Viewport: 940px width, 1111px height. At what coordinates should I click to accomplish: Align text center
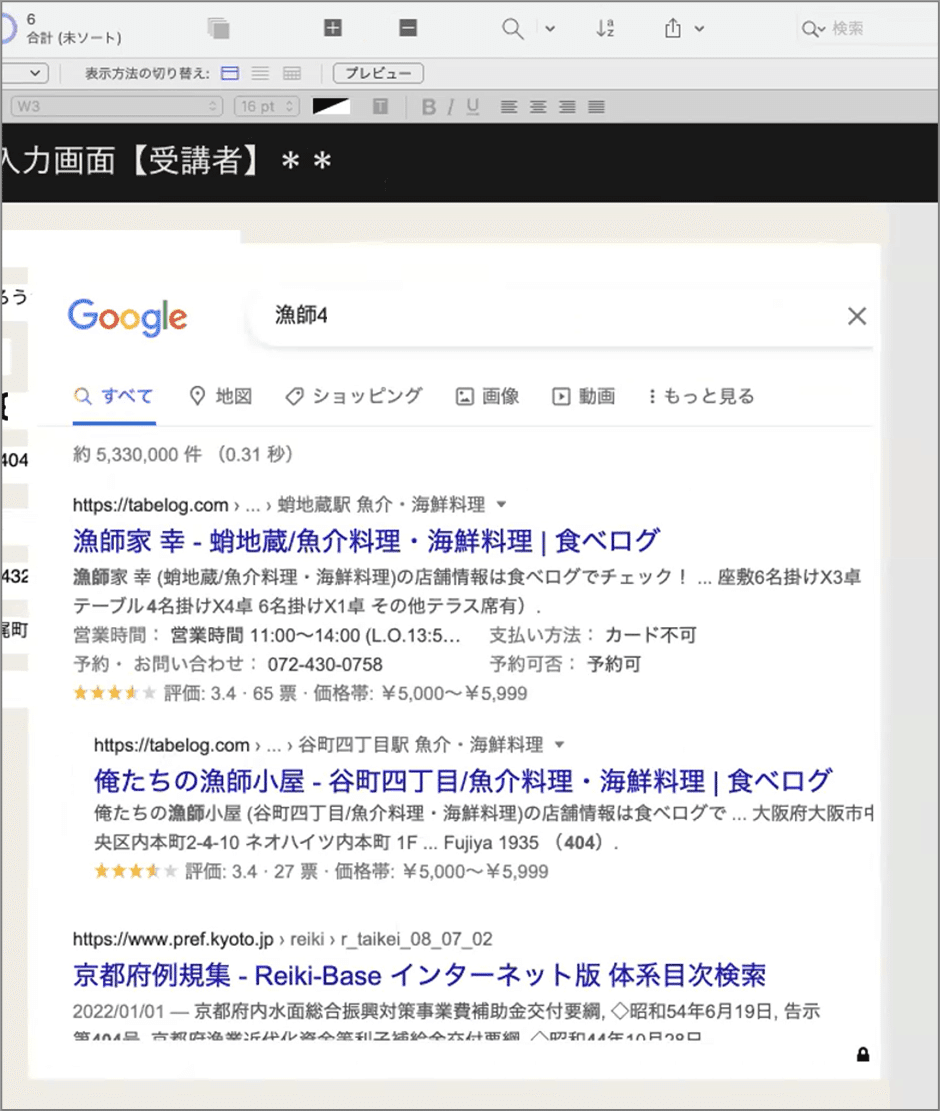[x=538, y=107]
